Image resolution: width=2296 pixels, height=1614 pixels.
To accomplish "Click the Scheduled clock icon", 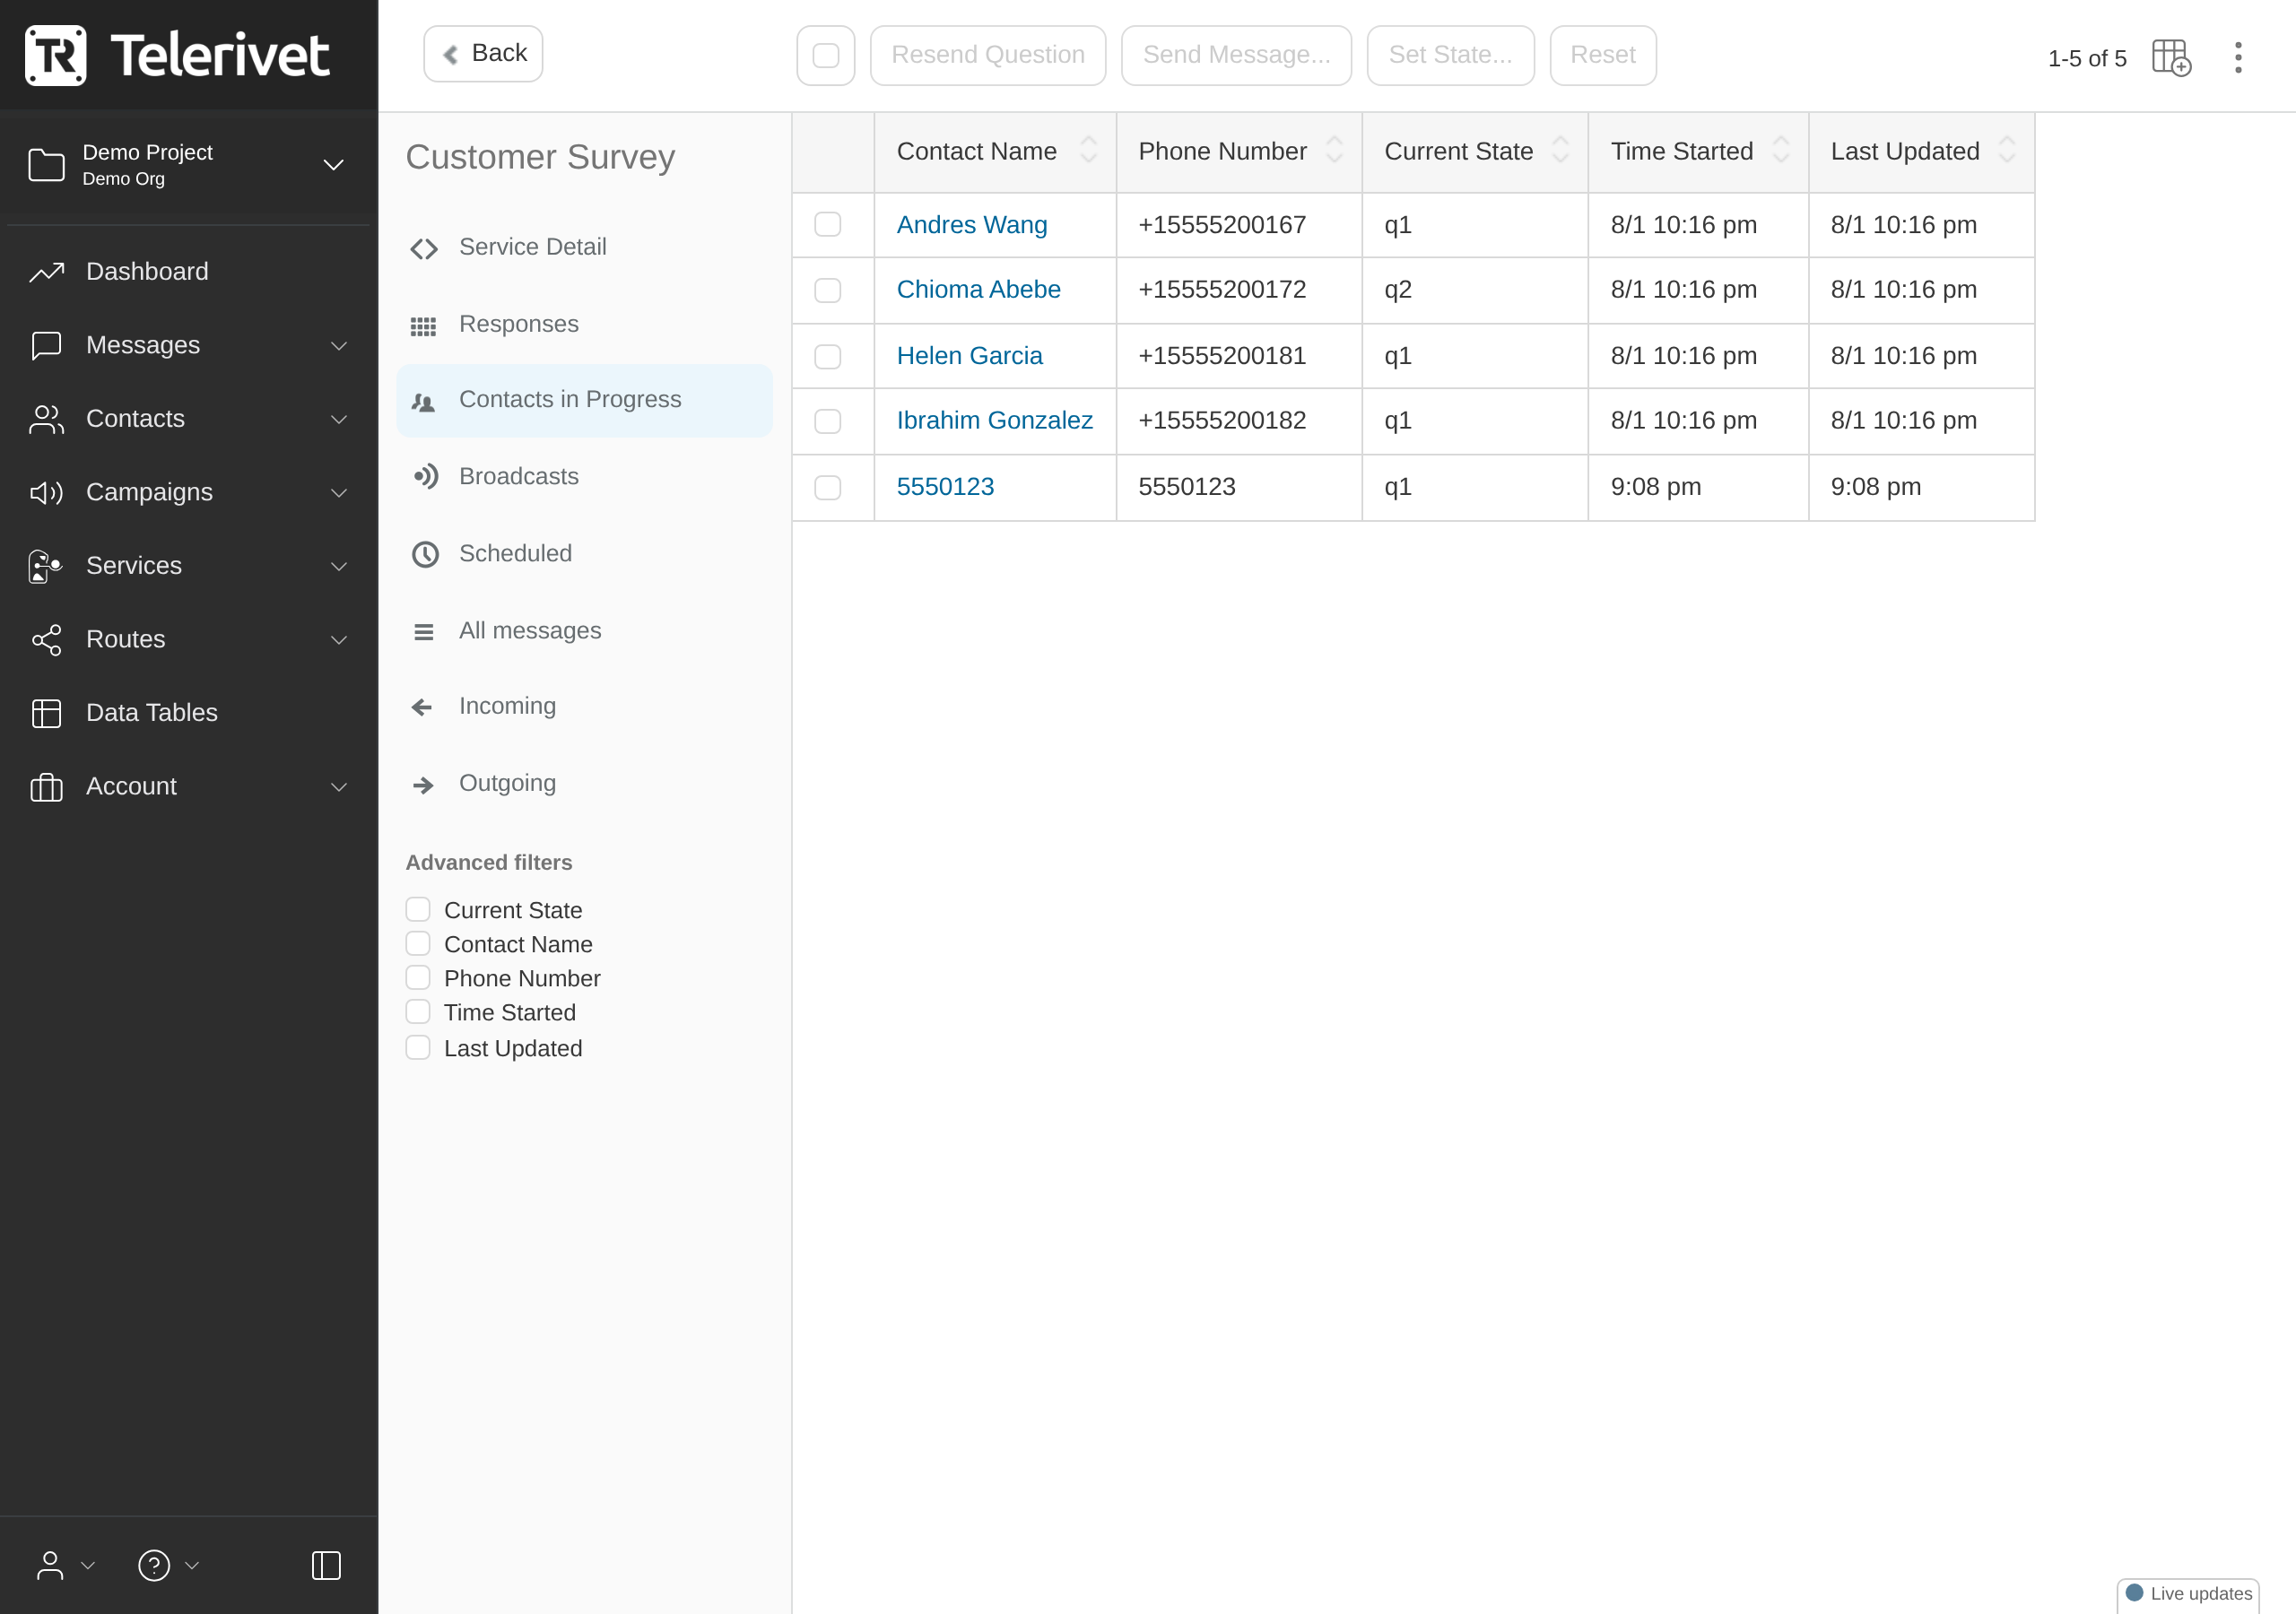I will click(426, 554).
